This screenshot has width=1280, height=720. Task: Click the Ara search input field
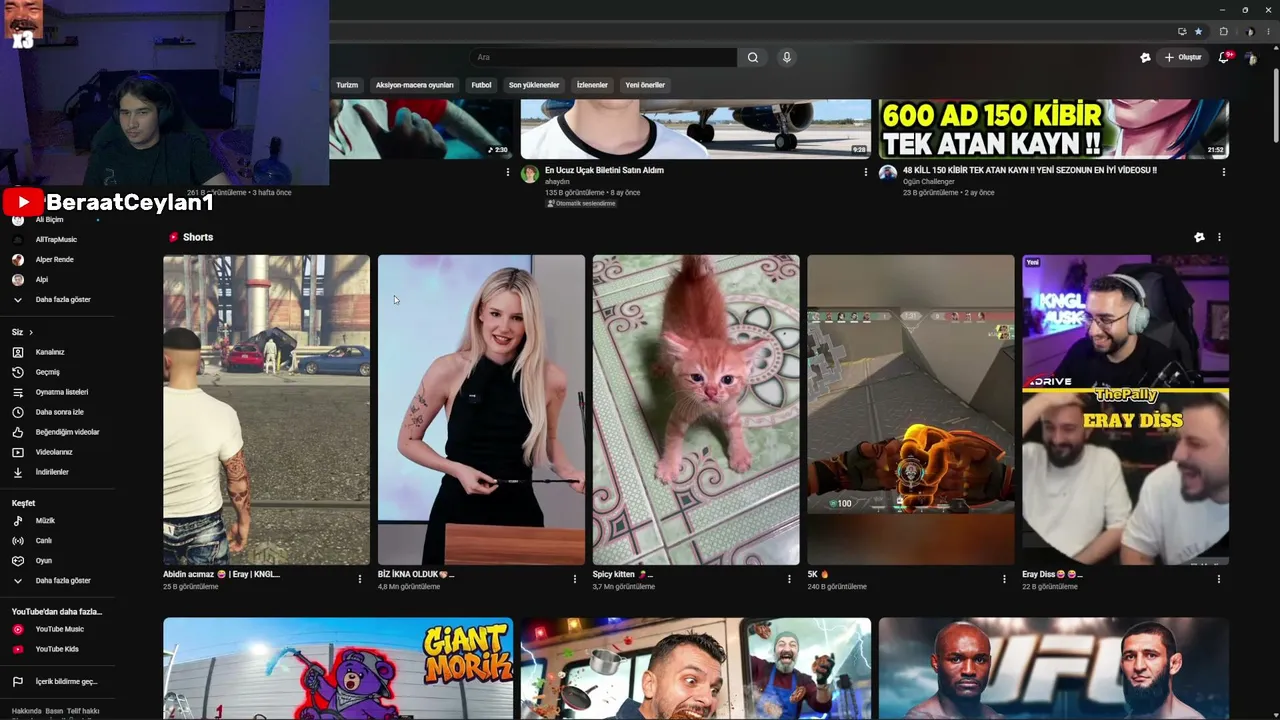click(x=606, y=57)
